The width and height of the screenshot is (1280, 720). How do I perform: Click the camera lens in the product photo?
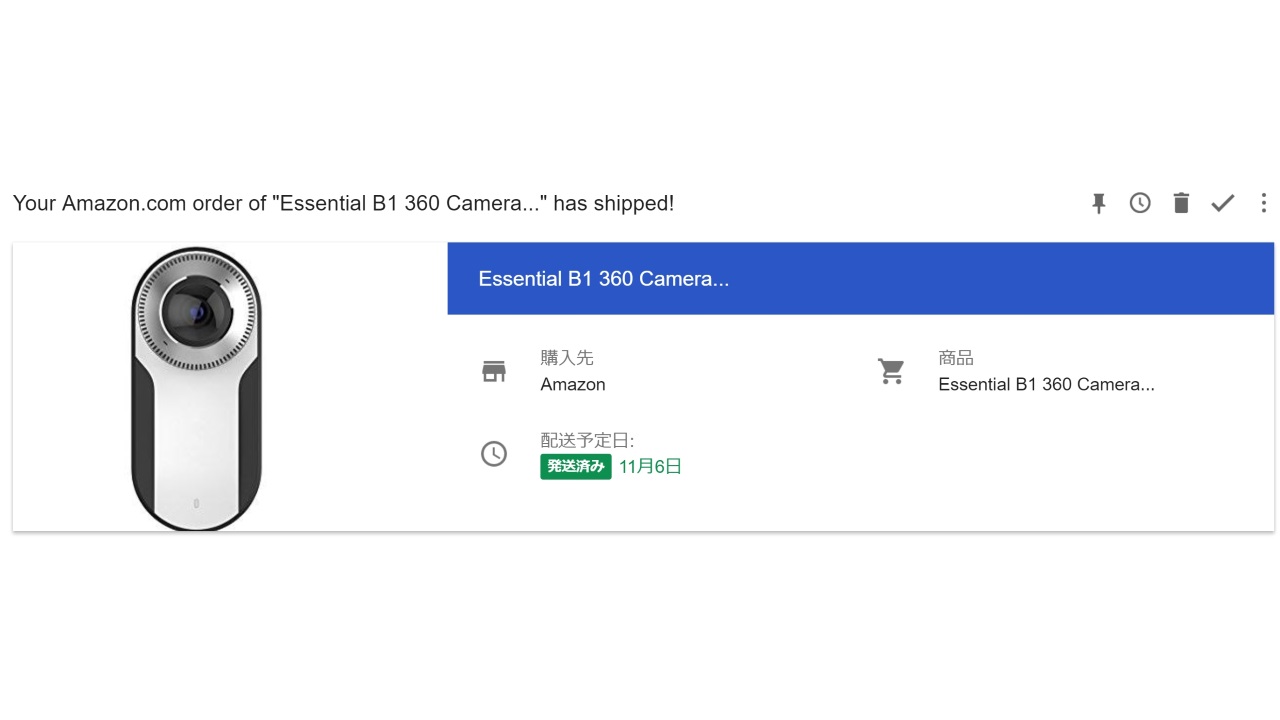coord(196,312)
